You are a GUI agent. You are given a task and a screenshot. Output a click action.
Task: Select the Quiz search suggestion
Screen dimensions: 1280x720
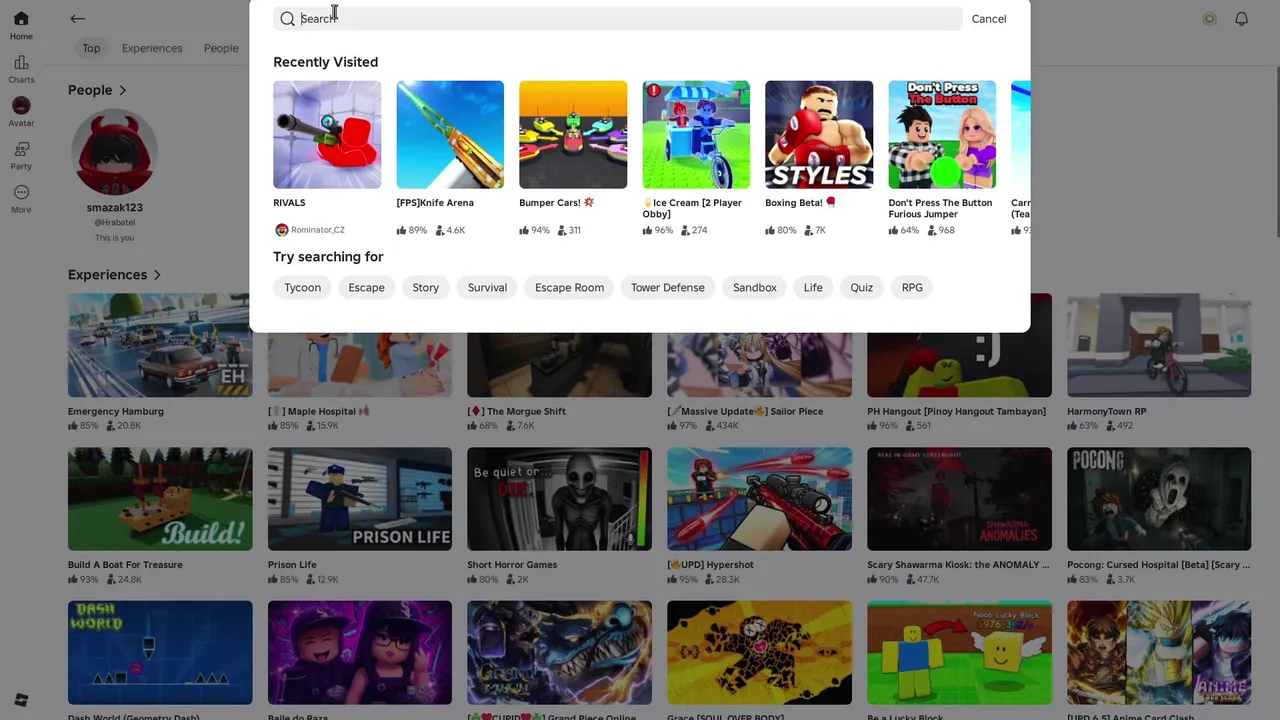click(861, 287)
